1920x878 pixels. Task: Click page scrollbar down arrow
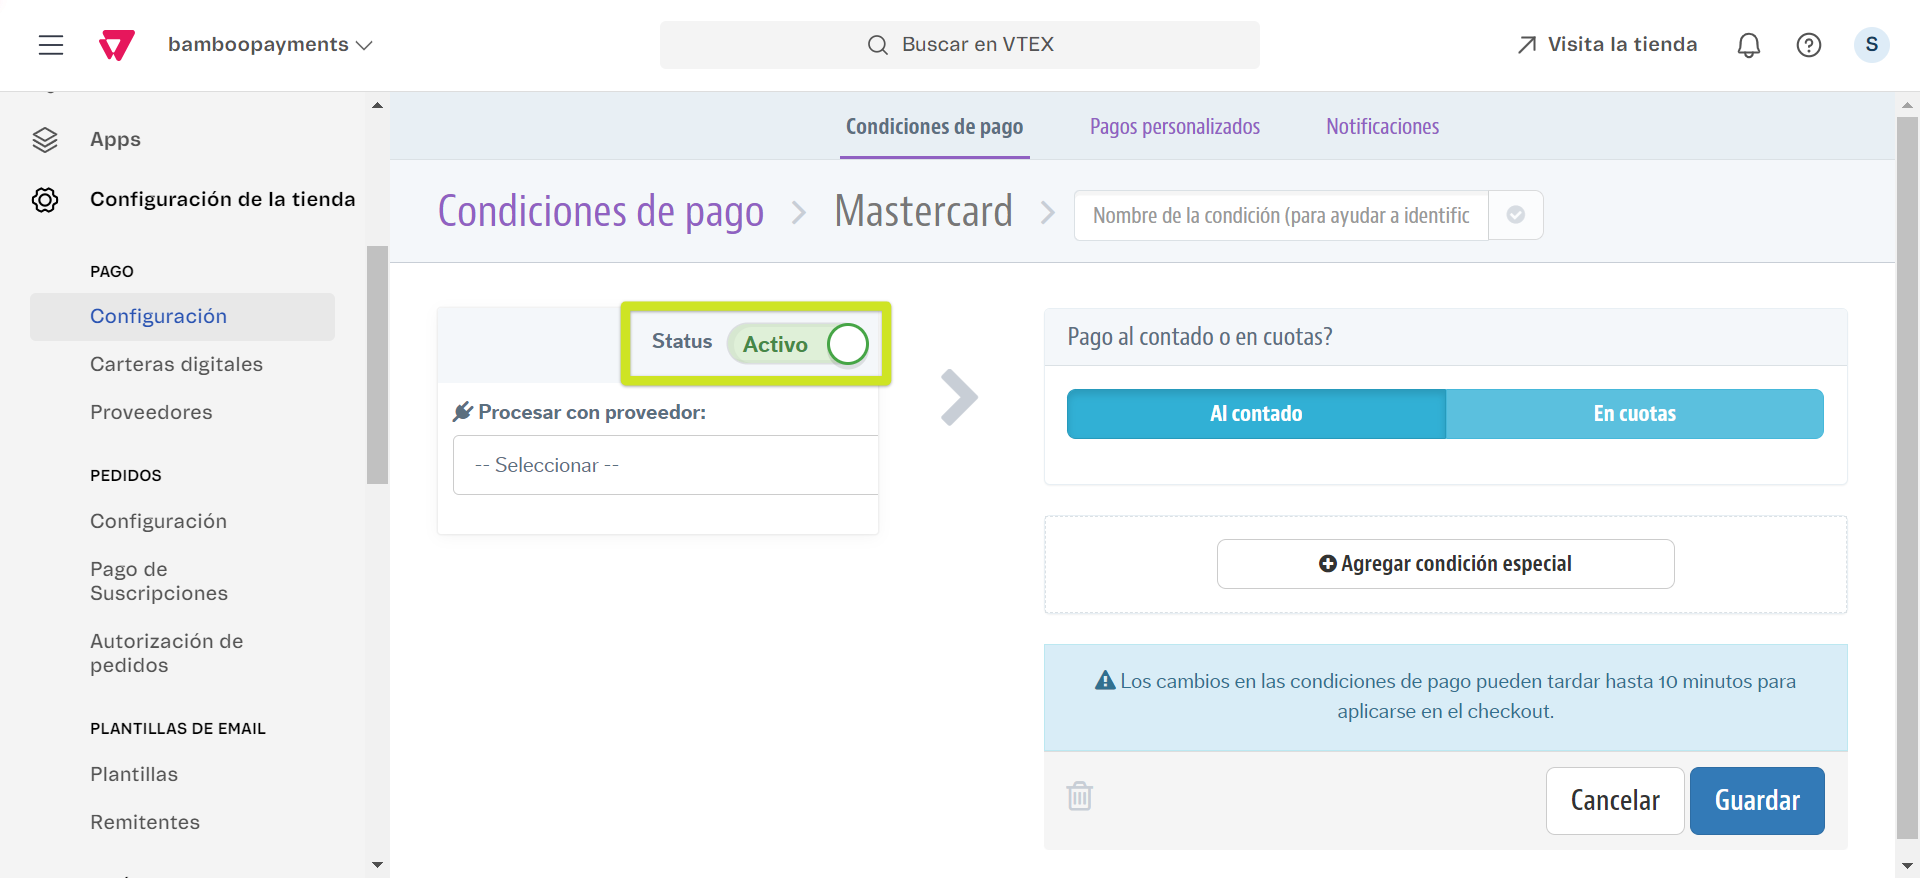coord(1907,866)
